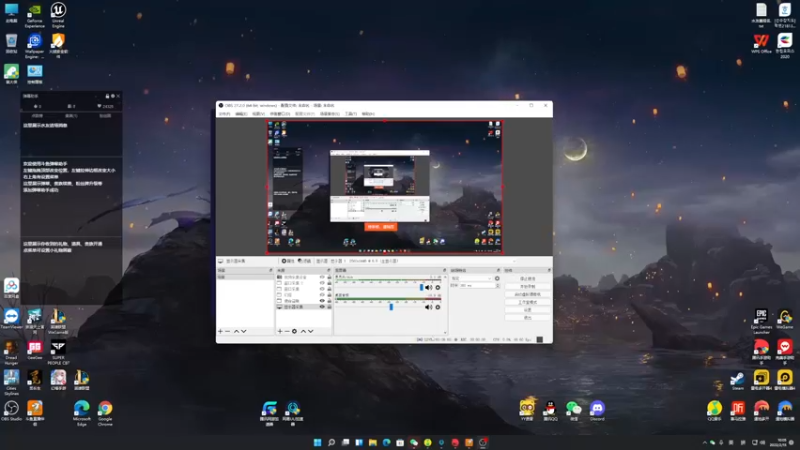Pop out the Audio Mixer dock panel
Screen dimensions: 800x450
(x=444, y=270)
